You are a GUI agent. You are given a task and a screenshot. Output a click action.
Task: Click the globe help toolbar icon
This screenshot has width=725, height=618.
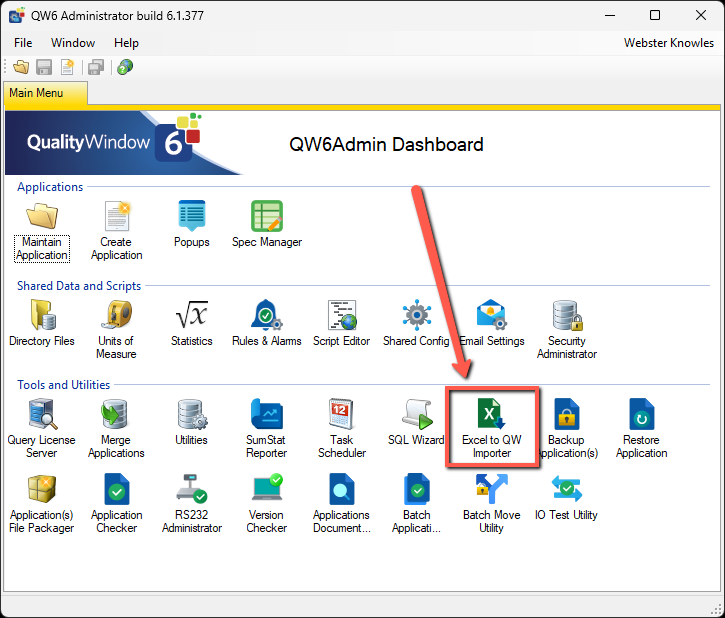[125, 67]
